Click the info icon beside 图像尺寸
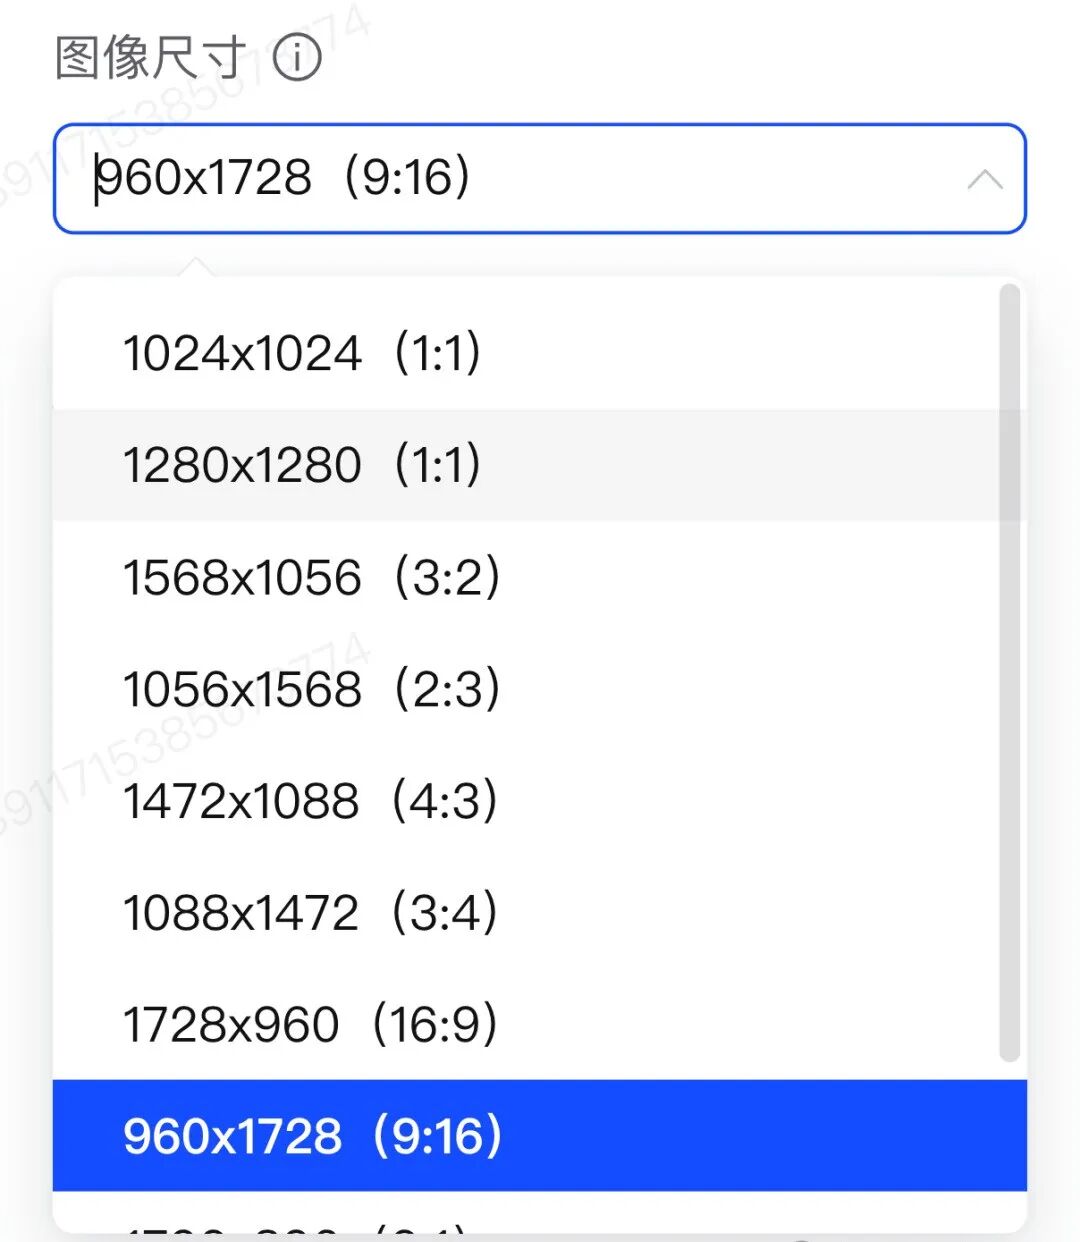1080x1242 pixels. [x=297, y=58]
